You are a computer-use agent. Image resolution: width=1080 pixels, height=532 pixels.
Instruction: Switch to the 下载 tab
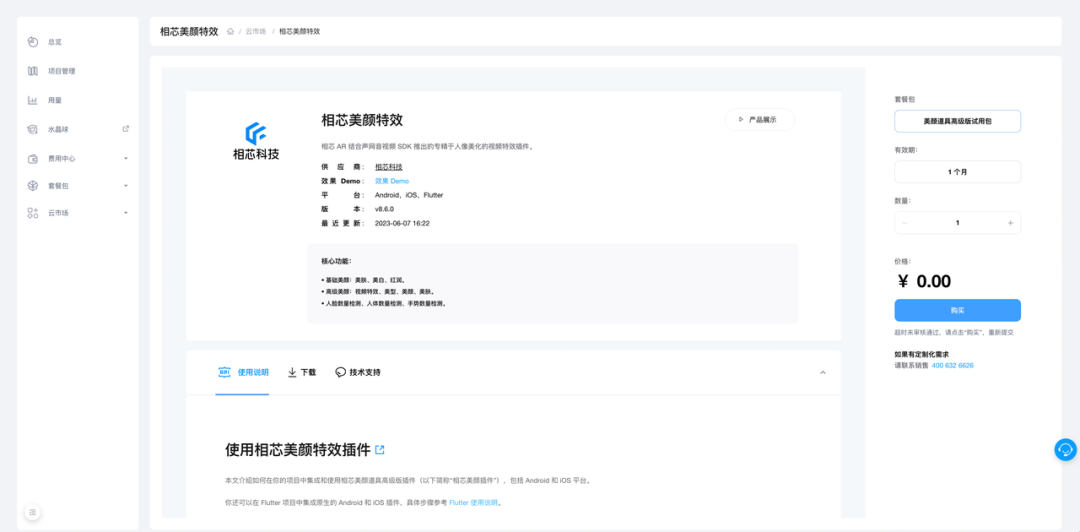click(x=302, y=372)
